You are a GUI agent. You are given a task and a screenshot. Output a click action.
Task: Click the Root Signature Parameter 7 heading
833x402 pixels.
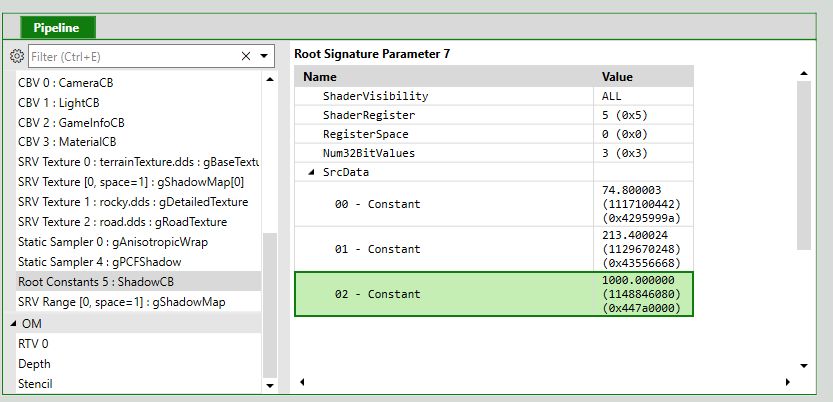point(372,54)
